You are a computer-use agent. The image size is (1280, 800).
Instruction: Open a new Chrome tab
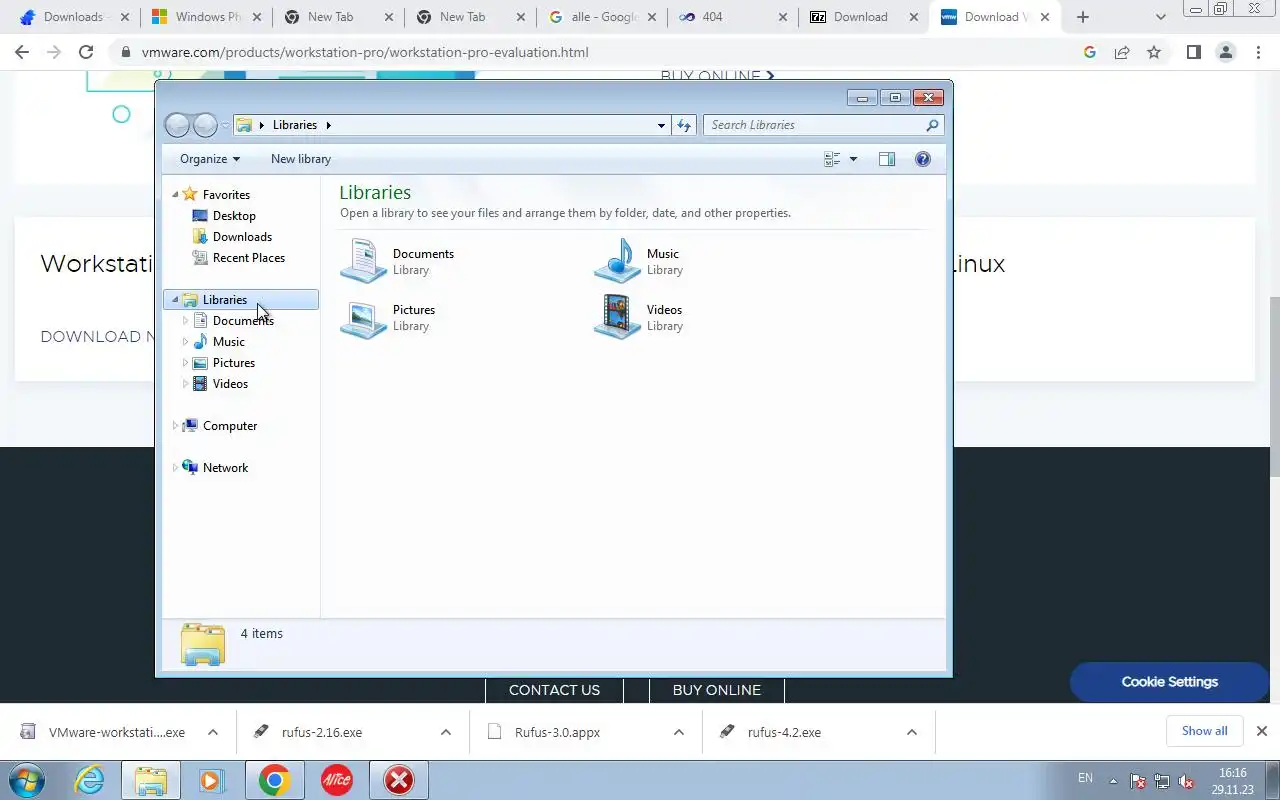[x=1082, y=17]
